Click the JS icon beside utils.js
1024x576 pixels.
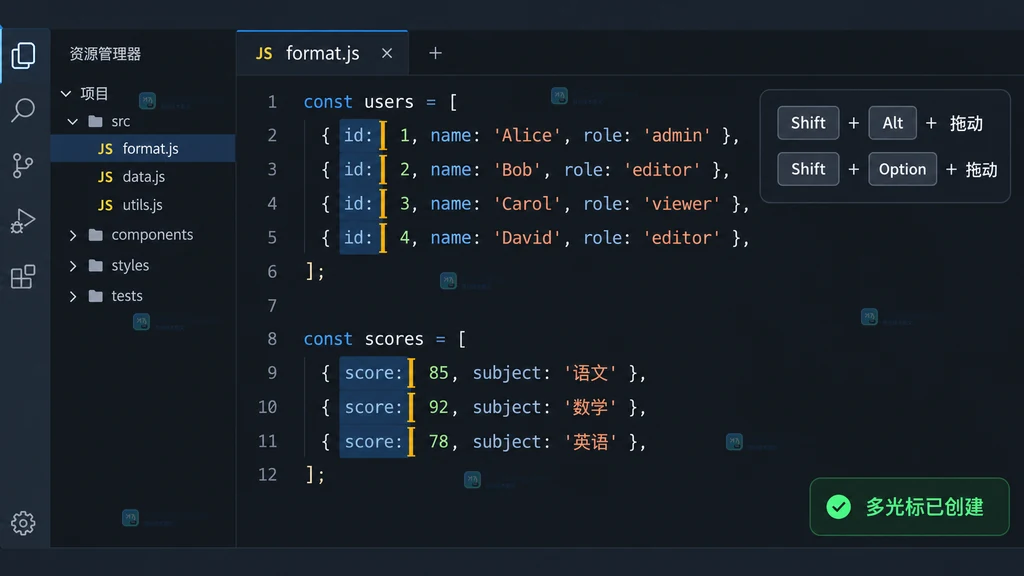(105, 205)
